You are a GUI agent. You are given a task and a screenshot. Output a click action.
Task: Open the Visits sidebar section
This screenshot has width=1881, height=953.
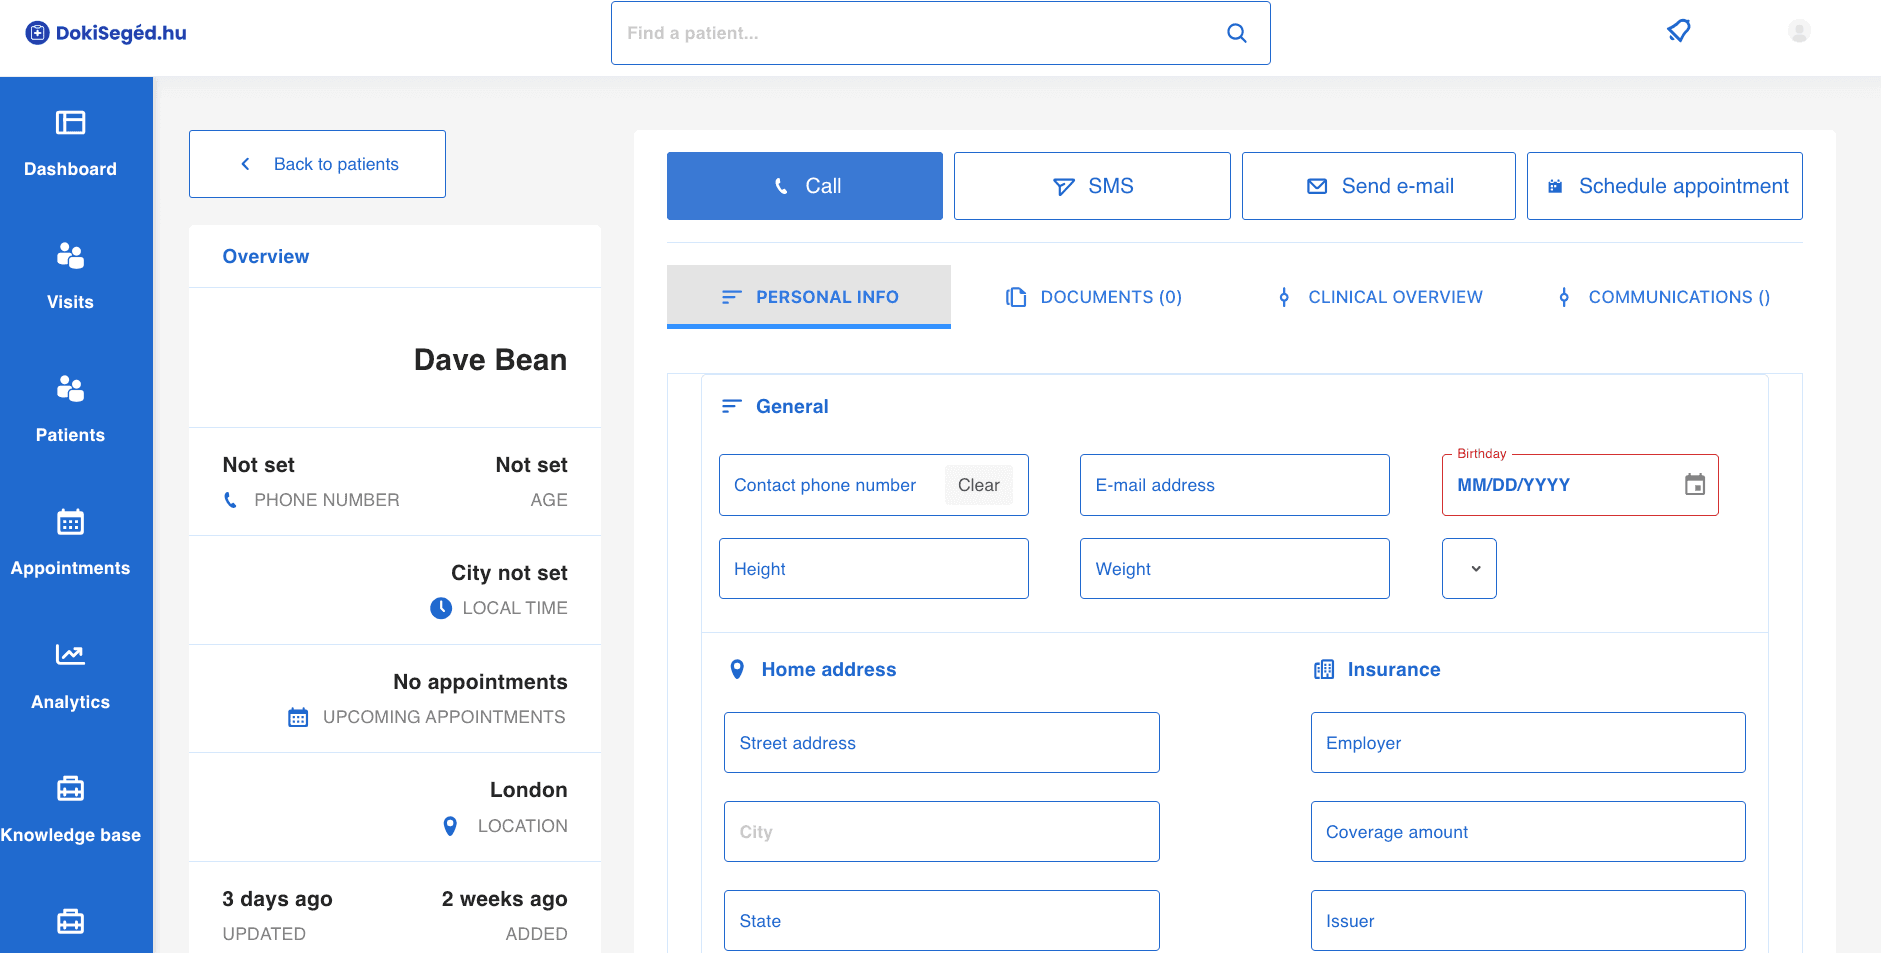tap(70, 276)
